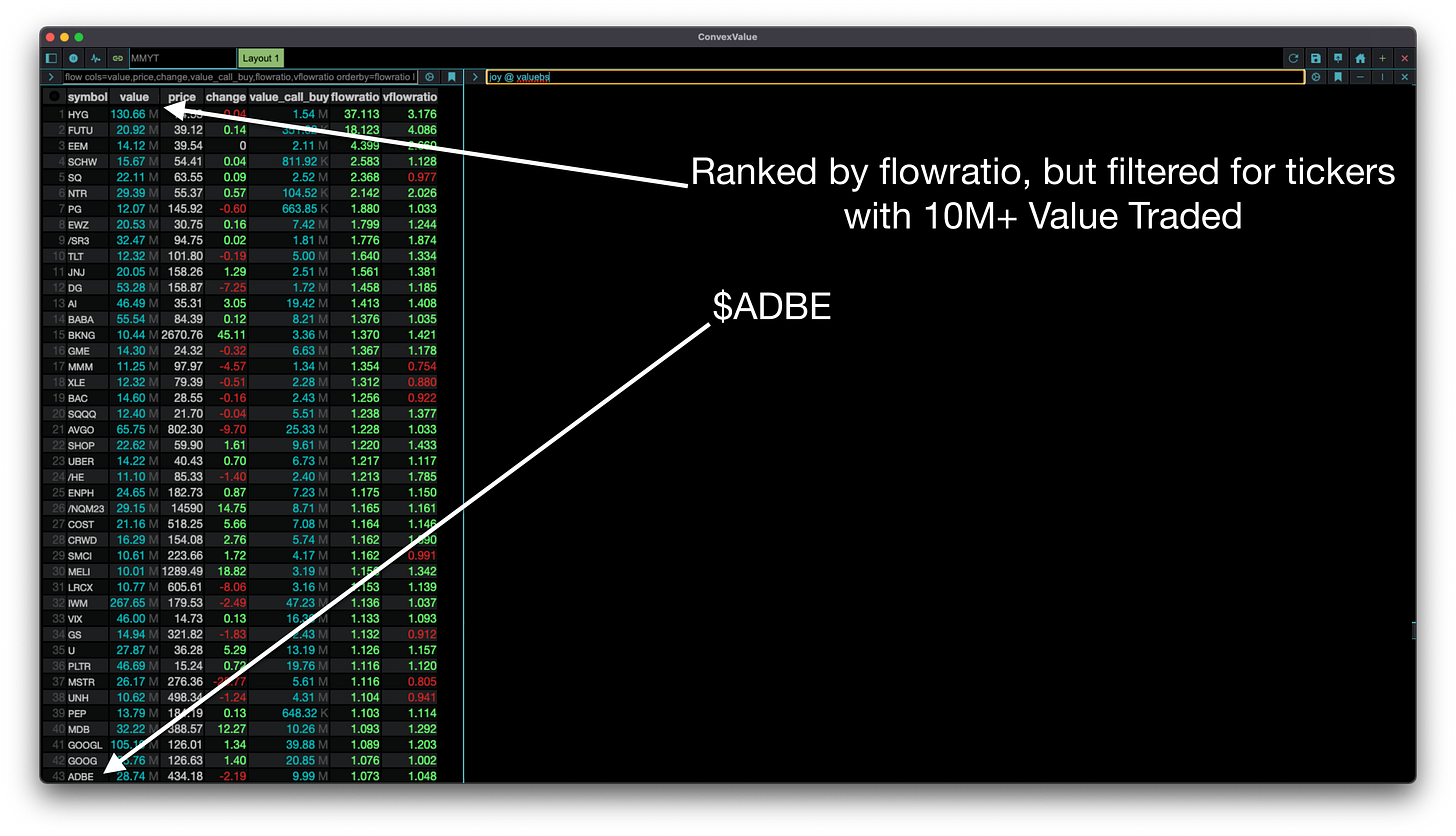Split right pane horizontally with minus icon

[x=1360, y=77]
